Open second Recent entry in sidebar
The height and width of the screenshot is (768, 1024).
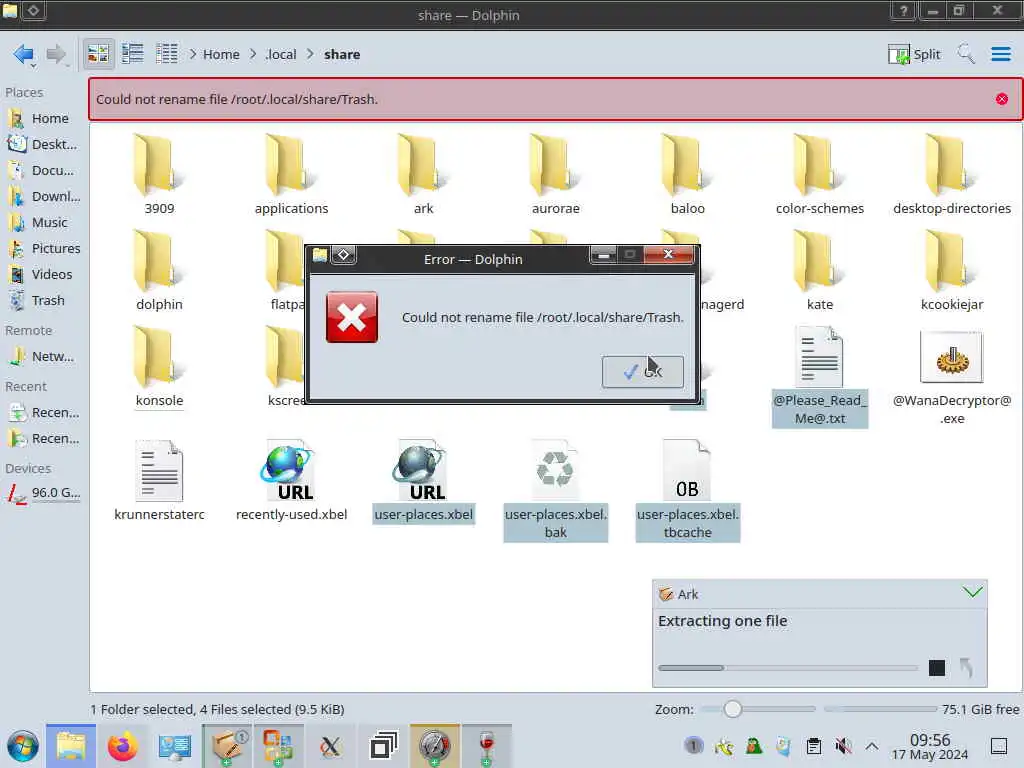pos(43,439)
